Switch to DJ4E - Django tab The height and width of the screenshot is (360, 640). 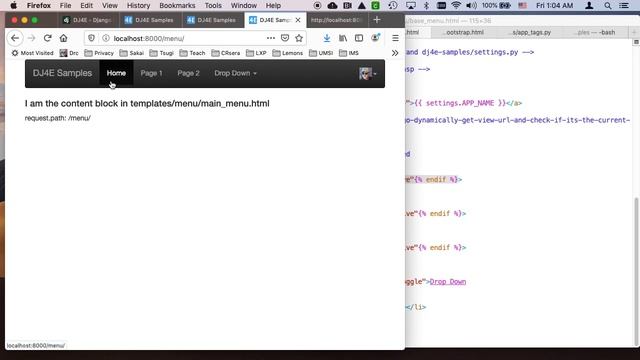click(88, 20)
